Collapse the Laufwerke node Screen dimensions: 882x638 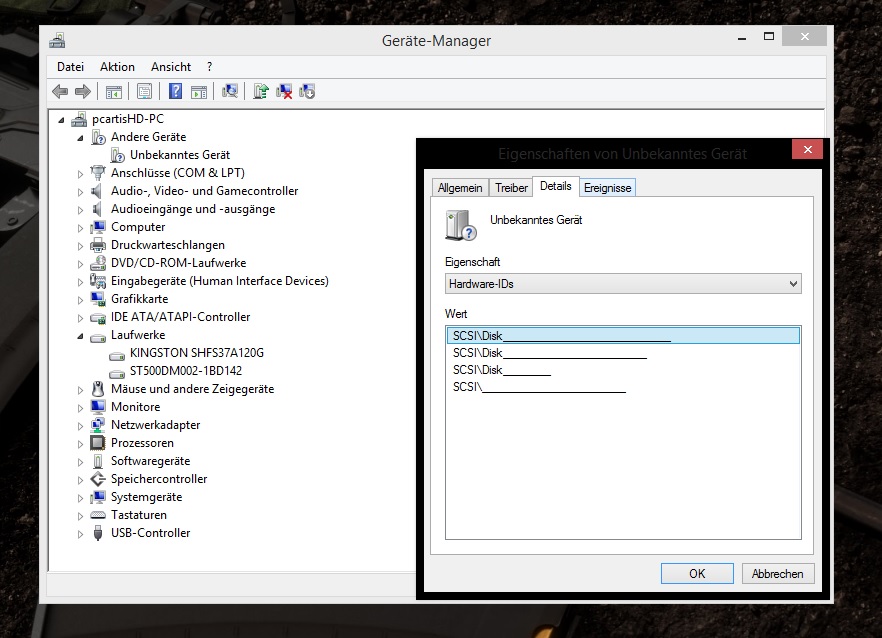80,336
